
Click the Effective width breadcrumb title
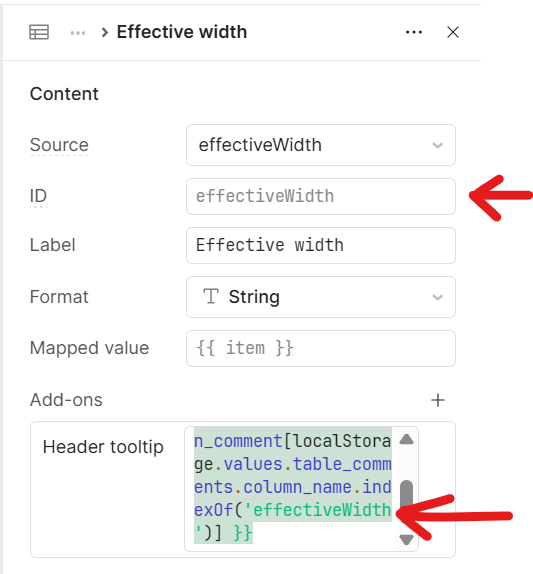click(182, 32)
